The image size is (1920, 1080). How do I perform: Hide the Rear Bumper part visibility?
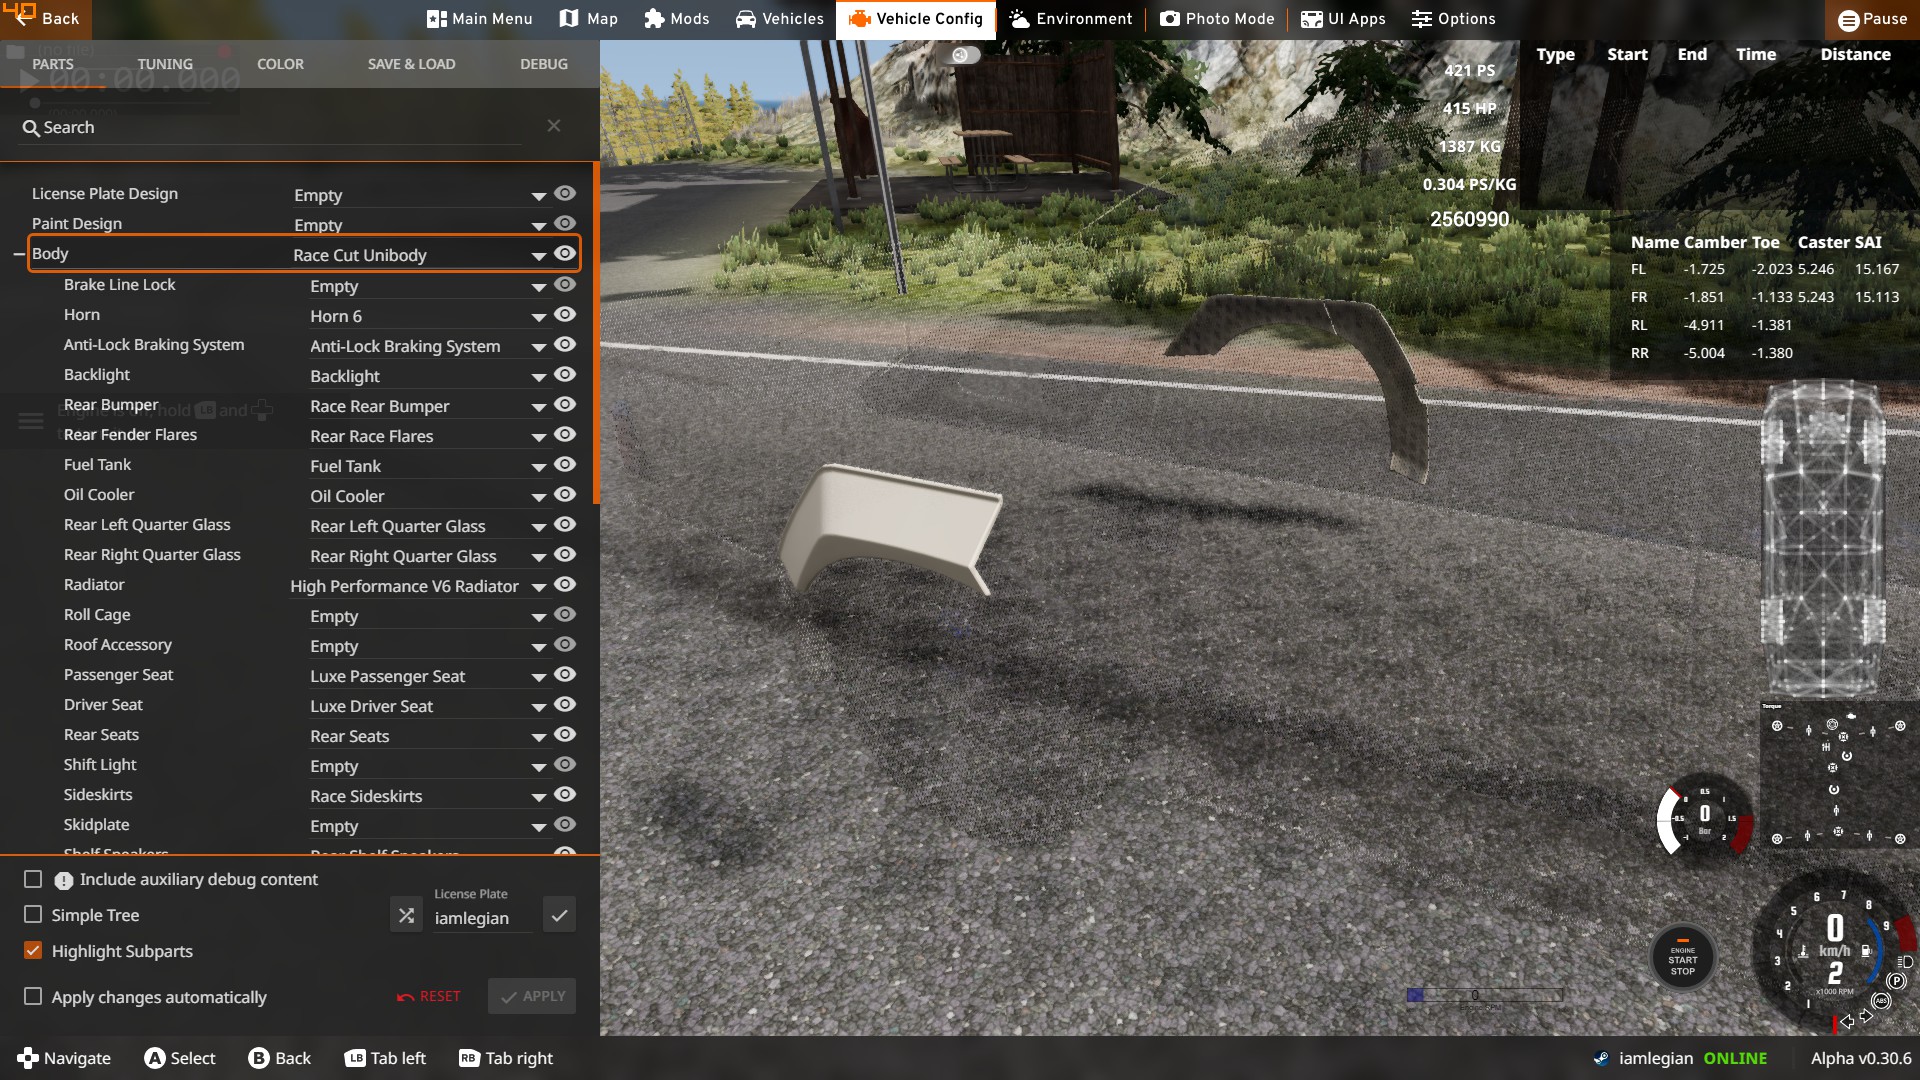pos(565,405)
